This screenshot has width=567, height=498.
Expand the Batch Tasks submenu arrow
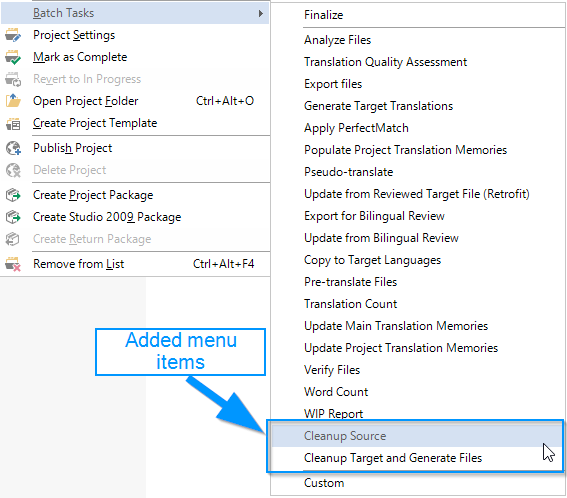click(261, 13)
